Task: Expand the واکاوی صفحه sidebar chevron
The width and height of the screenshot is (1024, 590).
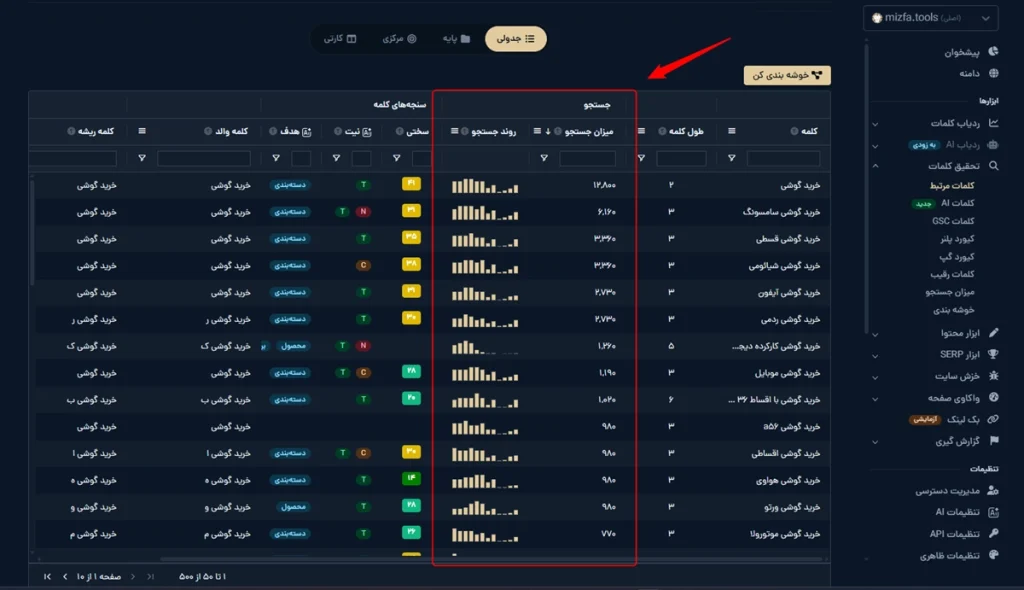Action: [875, 399]
